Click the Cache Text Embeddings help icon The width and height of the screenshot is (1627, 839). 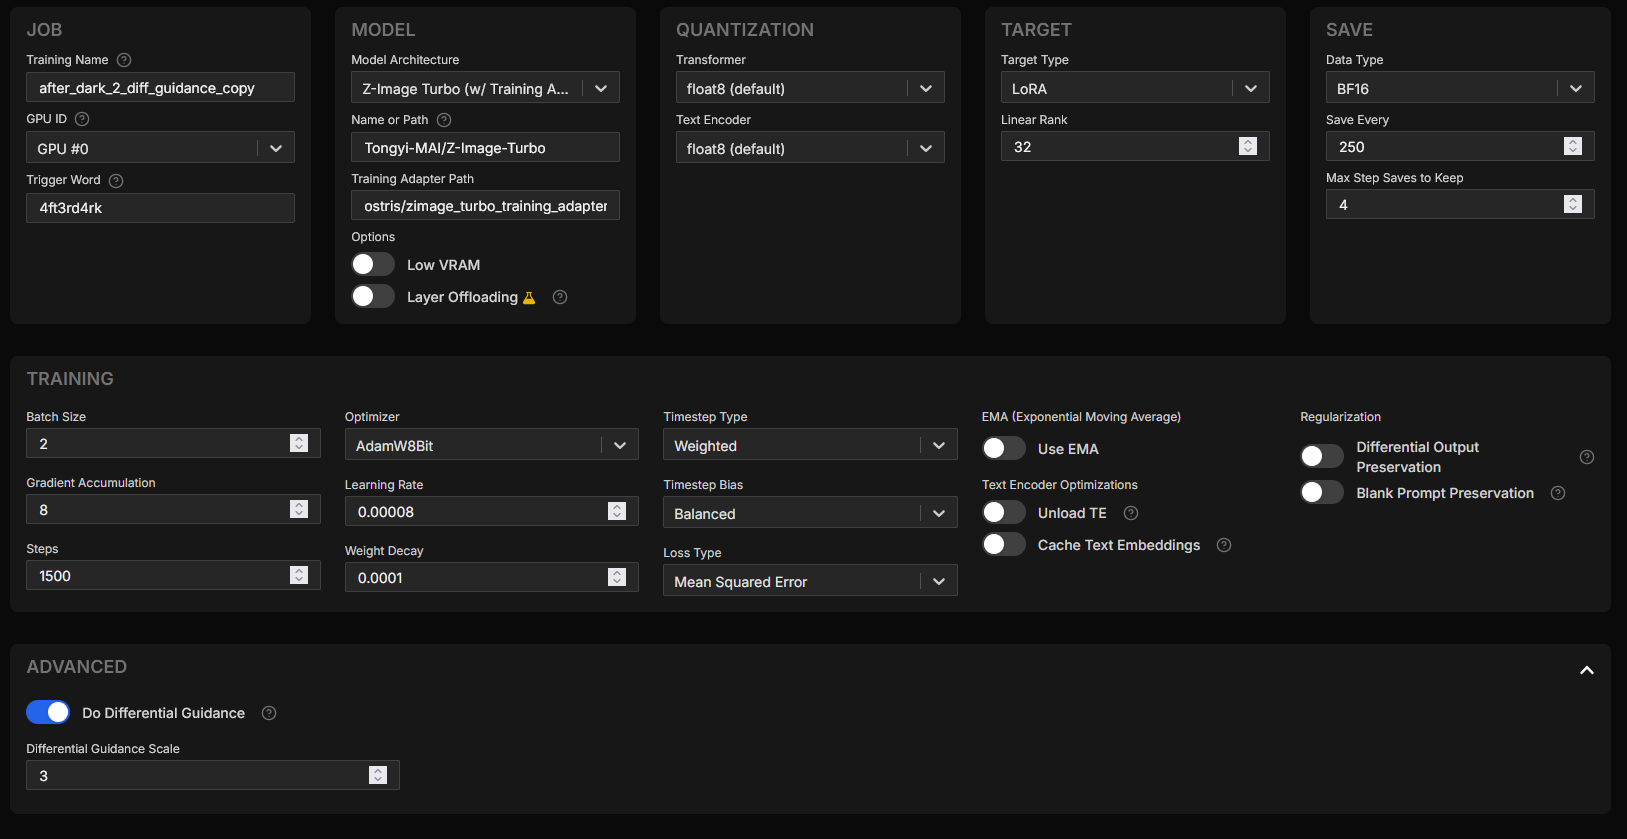(1224, 545)
